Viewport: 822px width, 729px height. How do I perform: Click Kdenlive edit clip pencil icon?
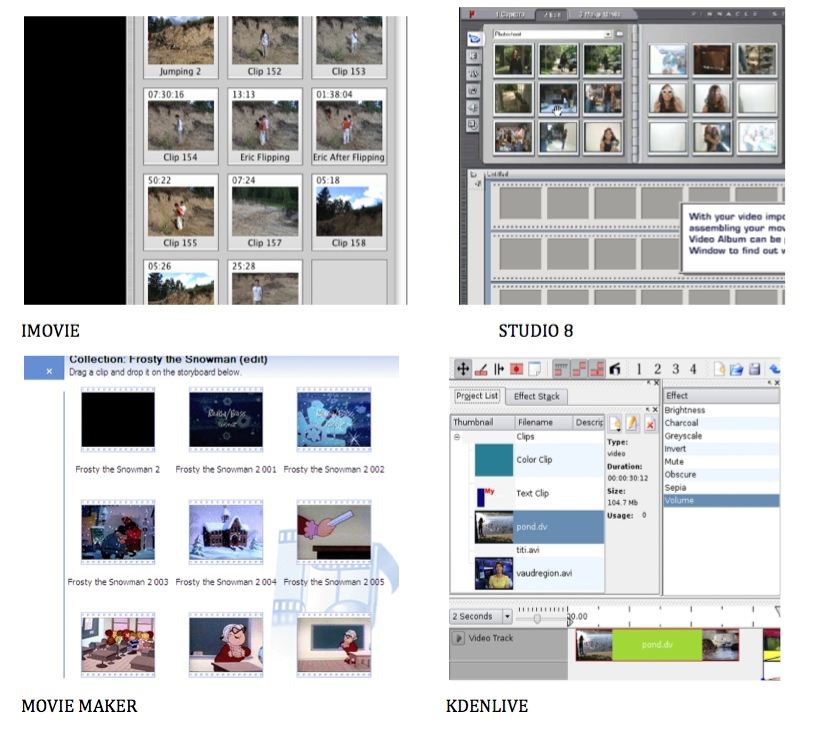click(632, 423)
